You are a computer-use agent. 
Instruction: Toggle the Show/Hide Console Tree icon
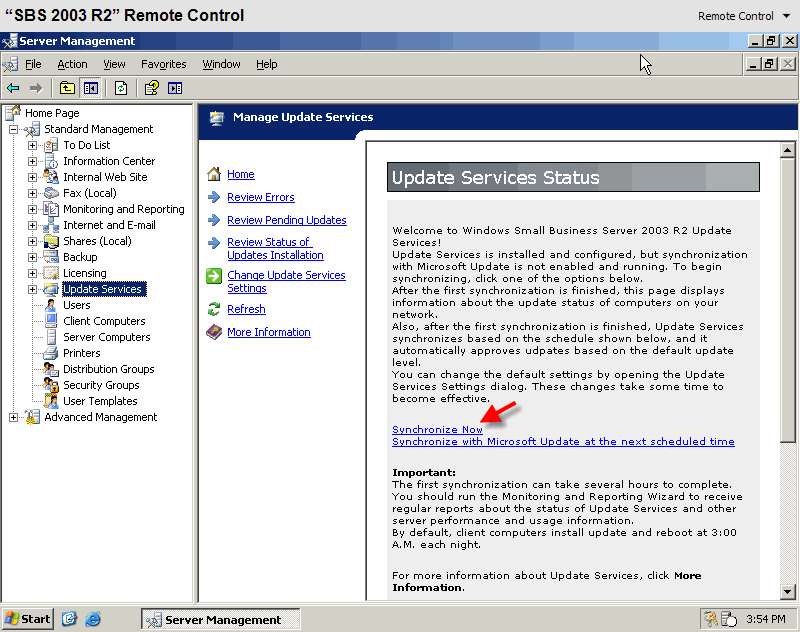[x=91, y=88]
